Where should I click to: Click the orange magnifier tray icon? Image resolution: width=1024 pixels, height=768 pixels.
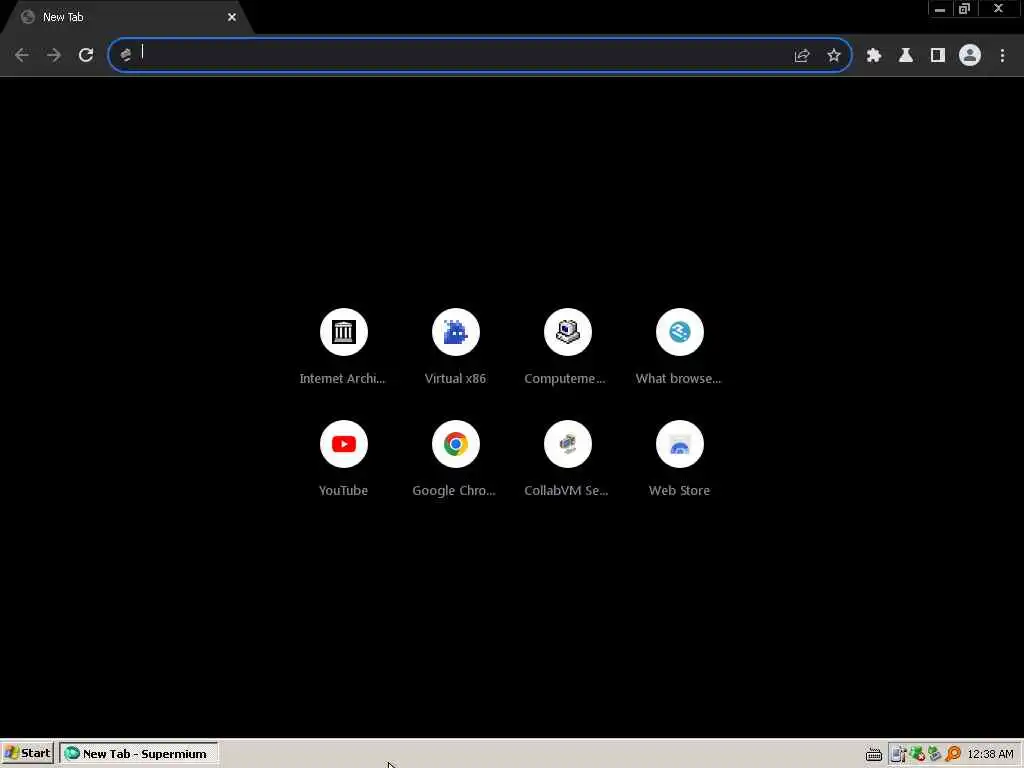click(953, 754)
